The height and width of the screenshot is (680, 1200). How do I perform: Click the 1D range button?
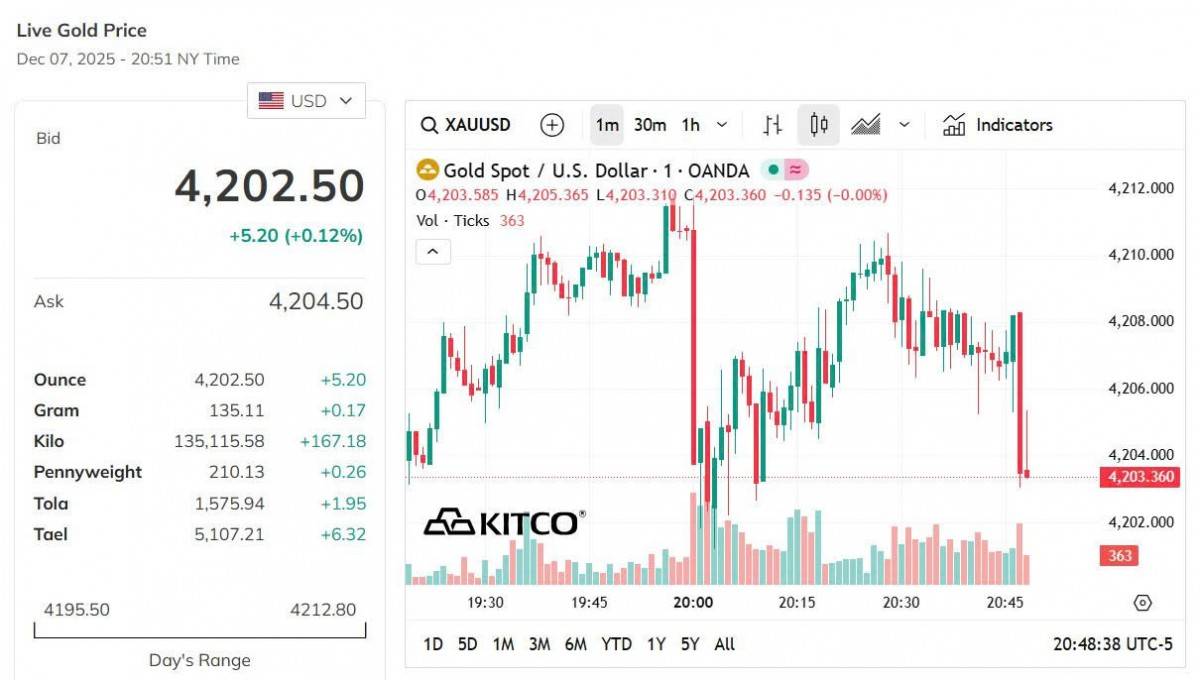tap(433, 645)
